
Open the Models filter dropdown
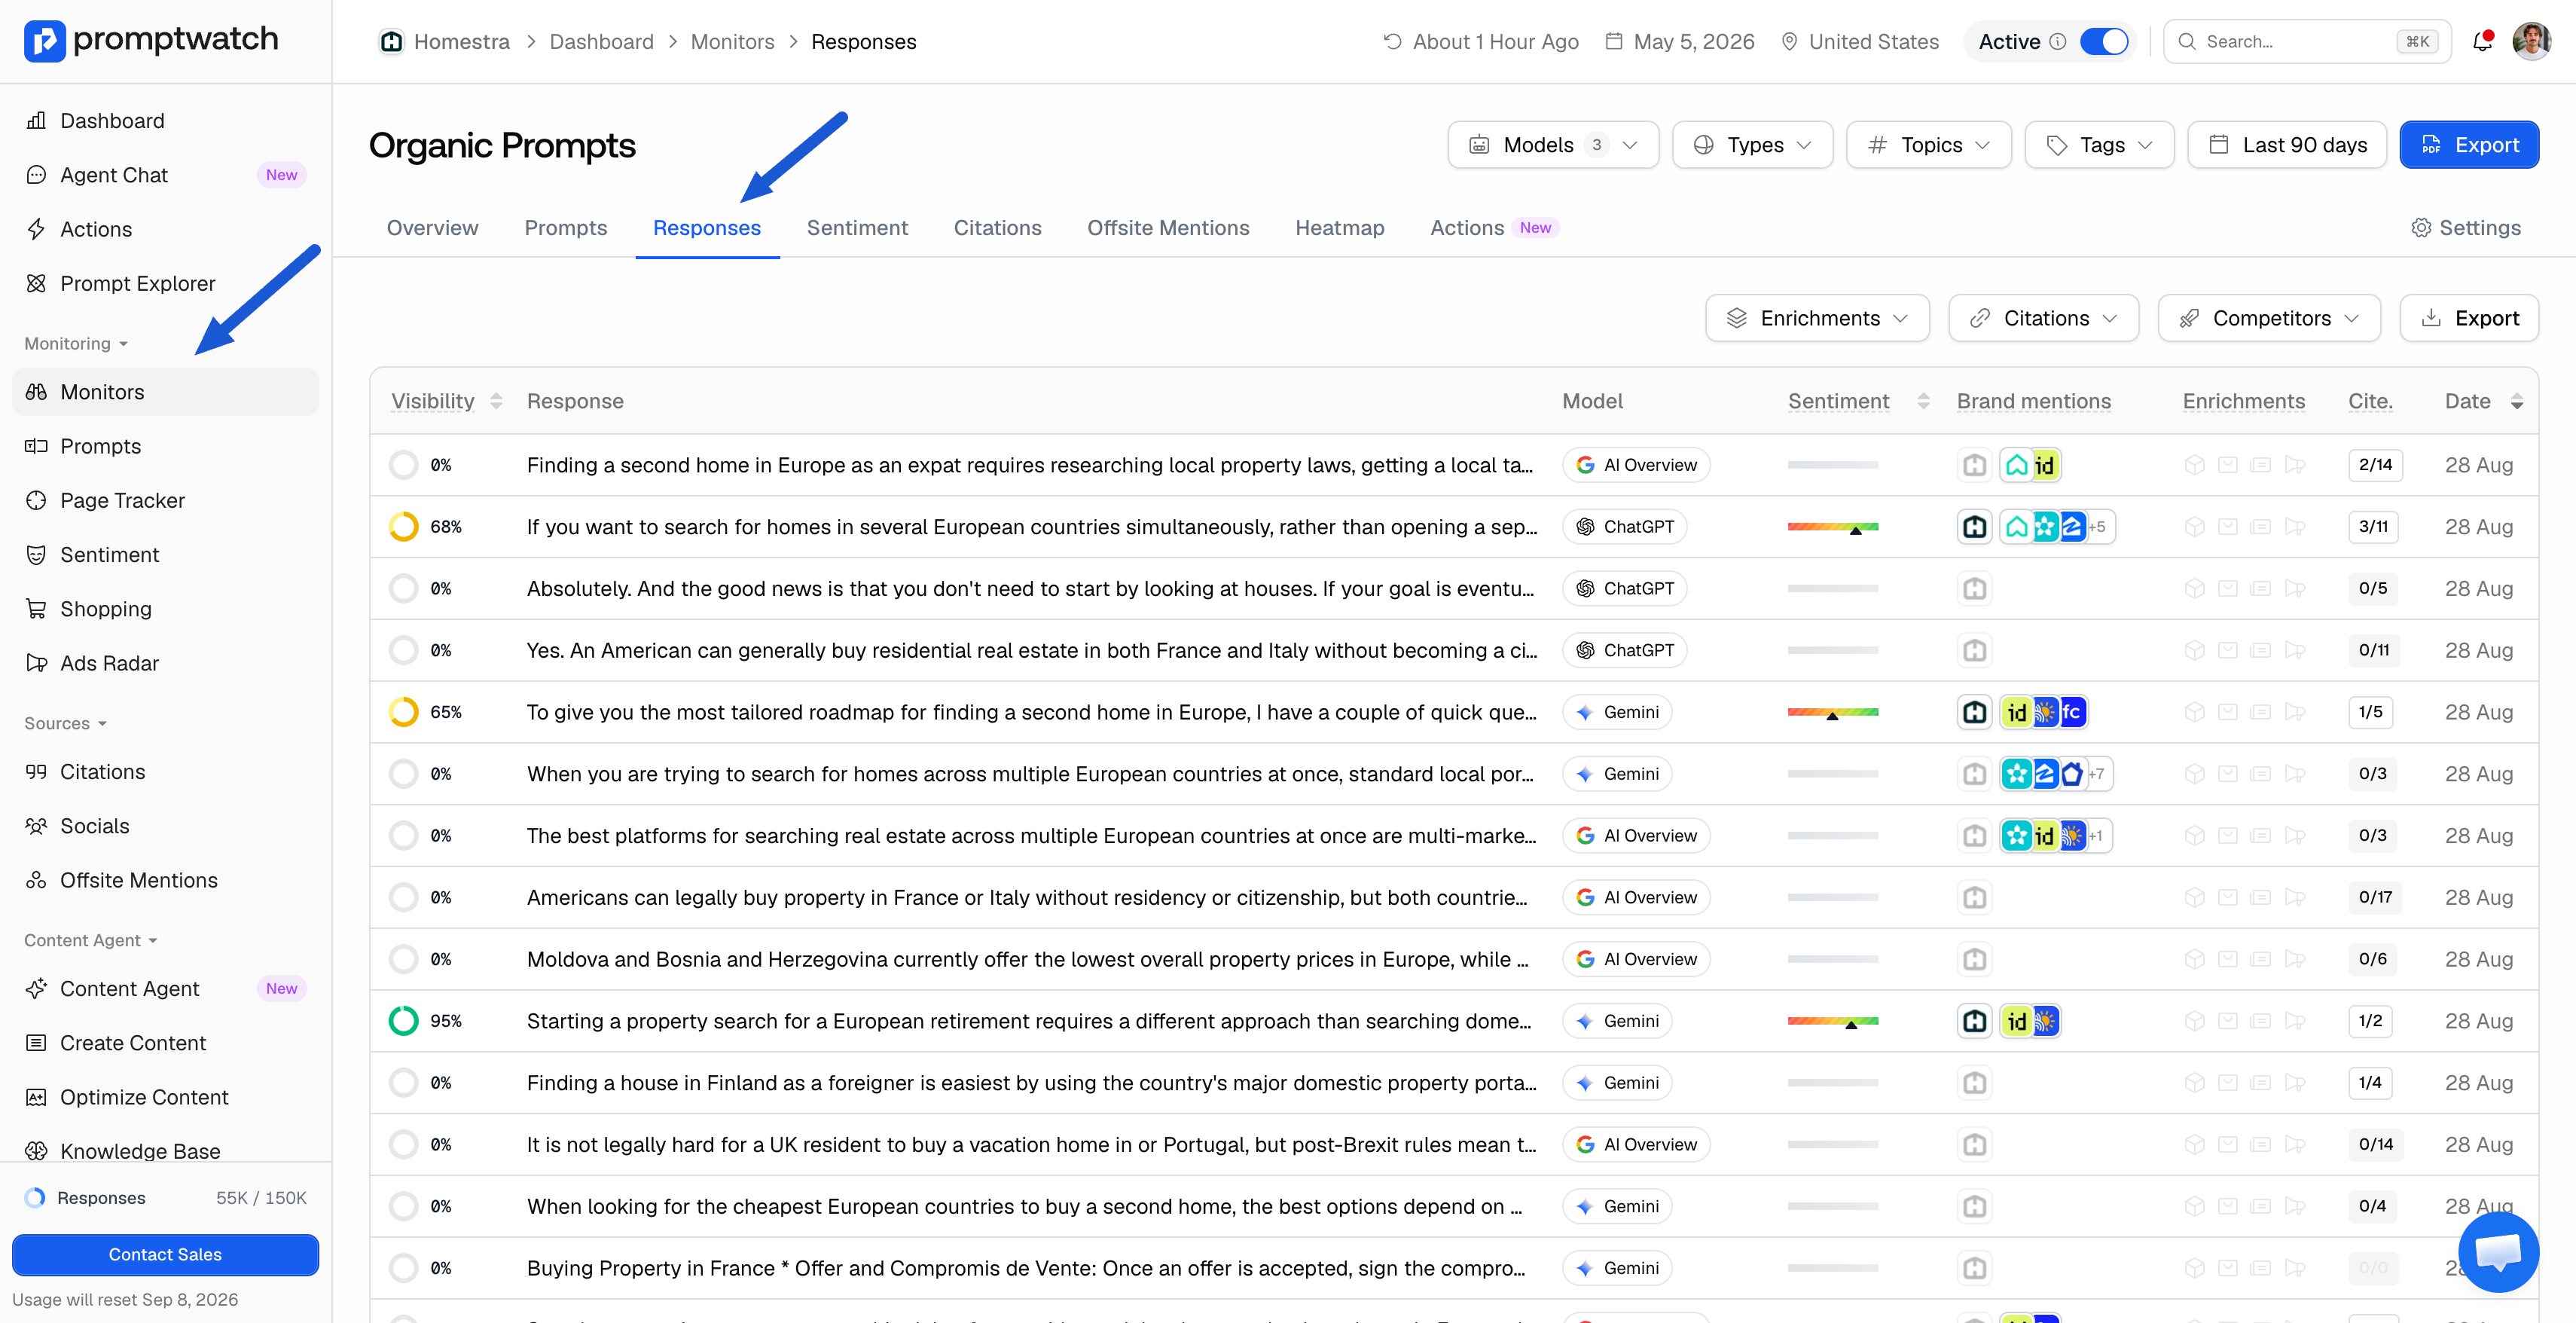(x=1553, y=145)
